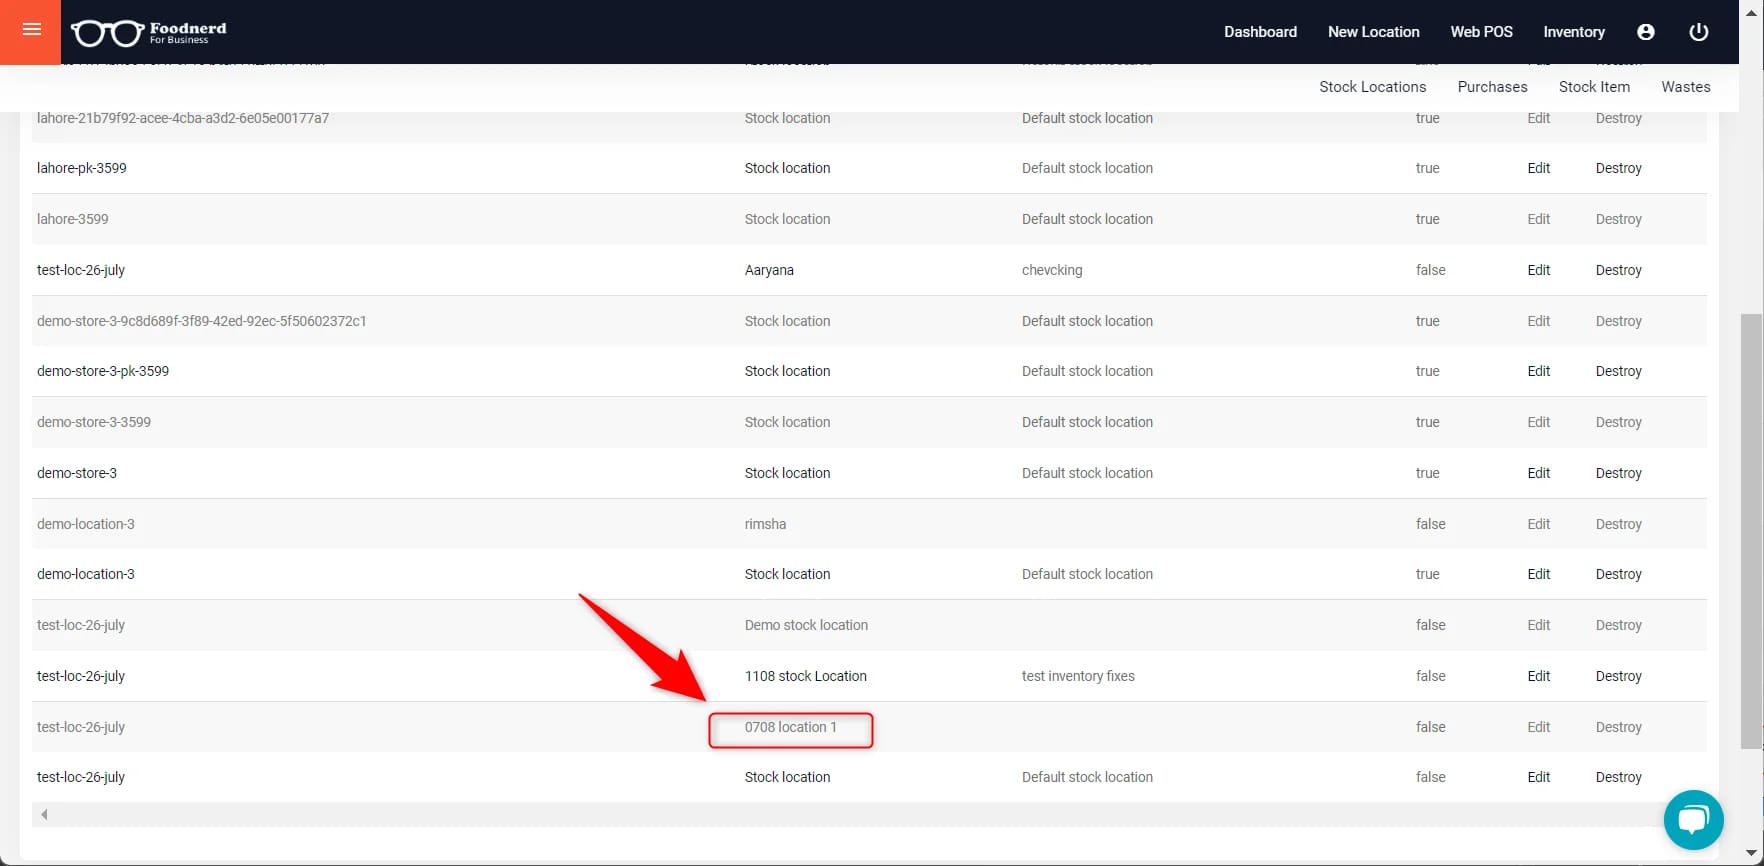Click 'false' in the rimsha row
1764x866 pixels.
[x=1430, y=524]
